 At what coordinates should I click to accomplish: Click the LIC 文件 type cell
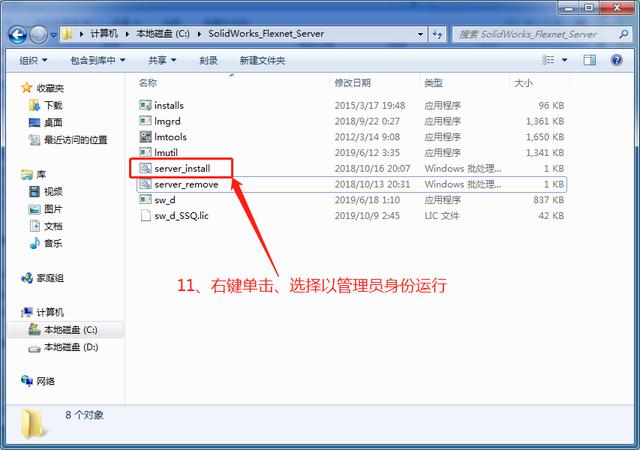coord(442,216)
